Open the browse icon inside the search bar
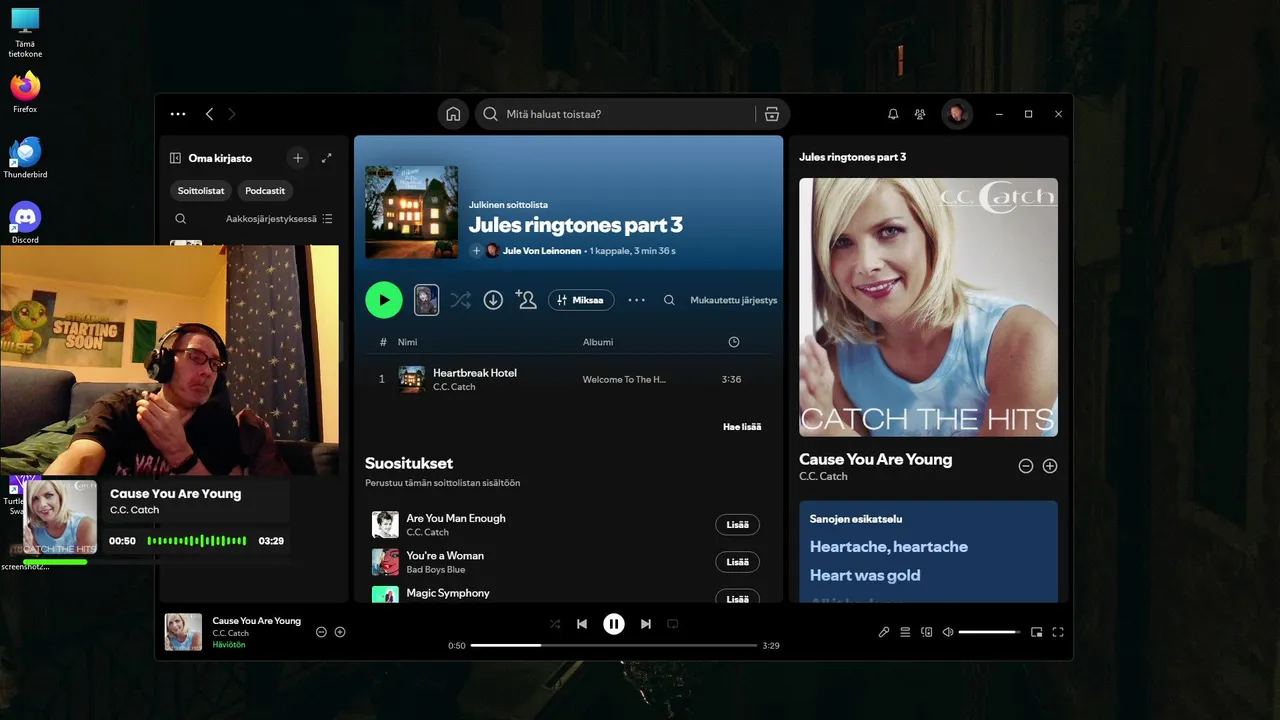Image resolution: width=1280 pixels, height=720 pixels. tap(771, 114)
